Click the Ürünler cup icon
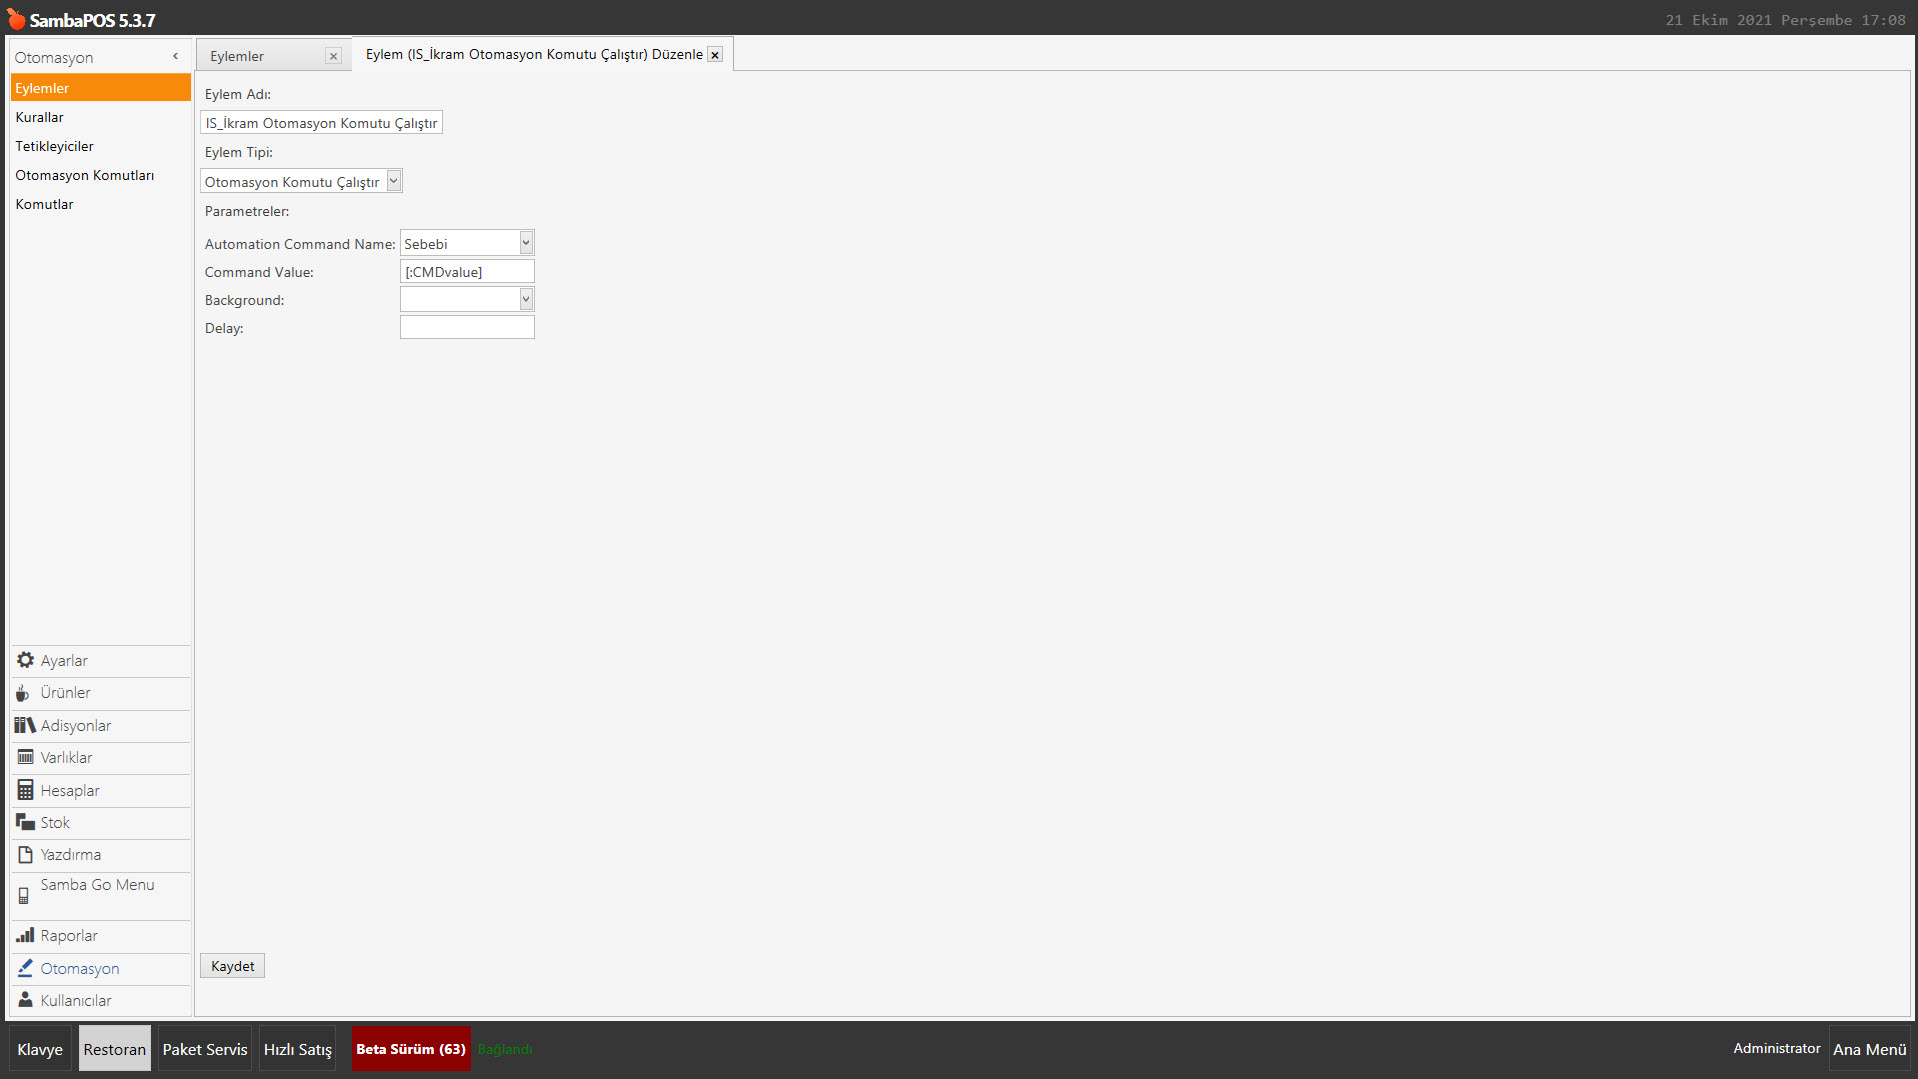This screenshot has width=1918, height=1079. click(23, 693)
